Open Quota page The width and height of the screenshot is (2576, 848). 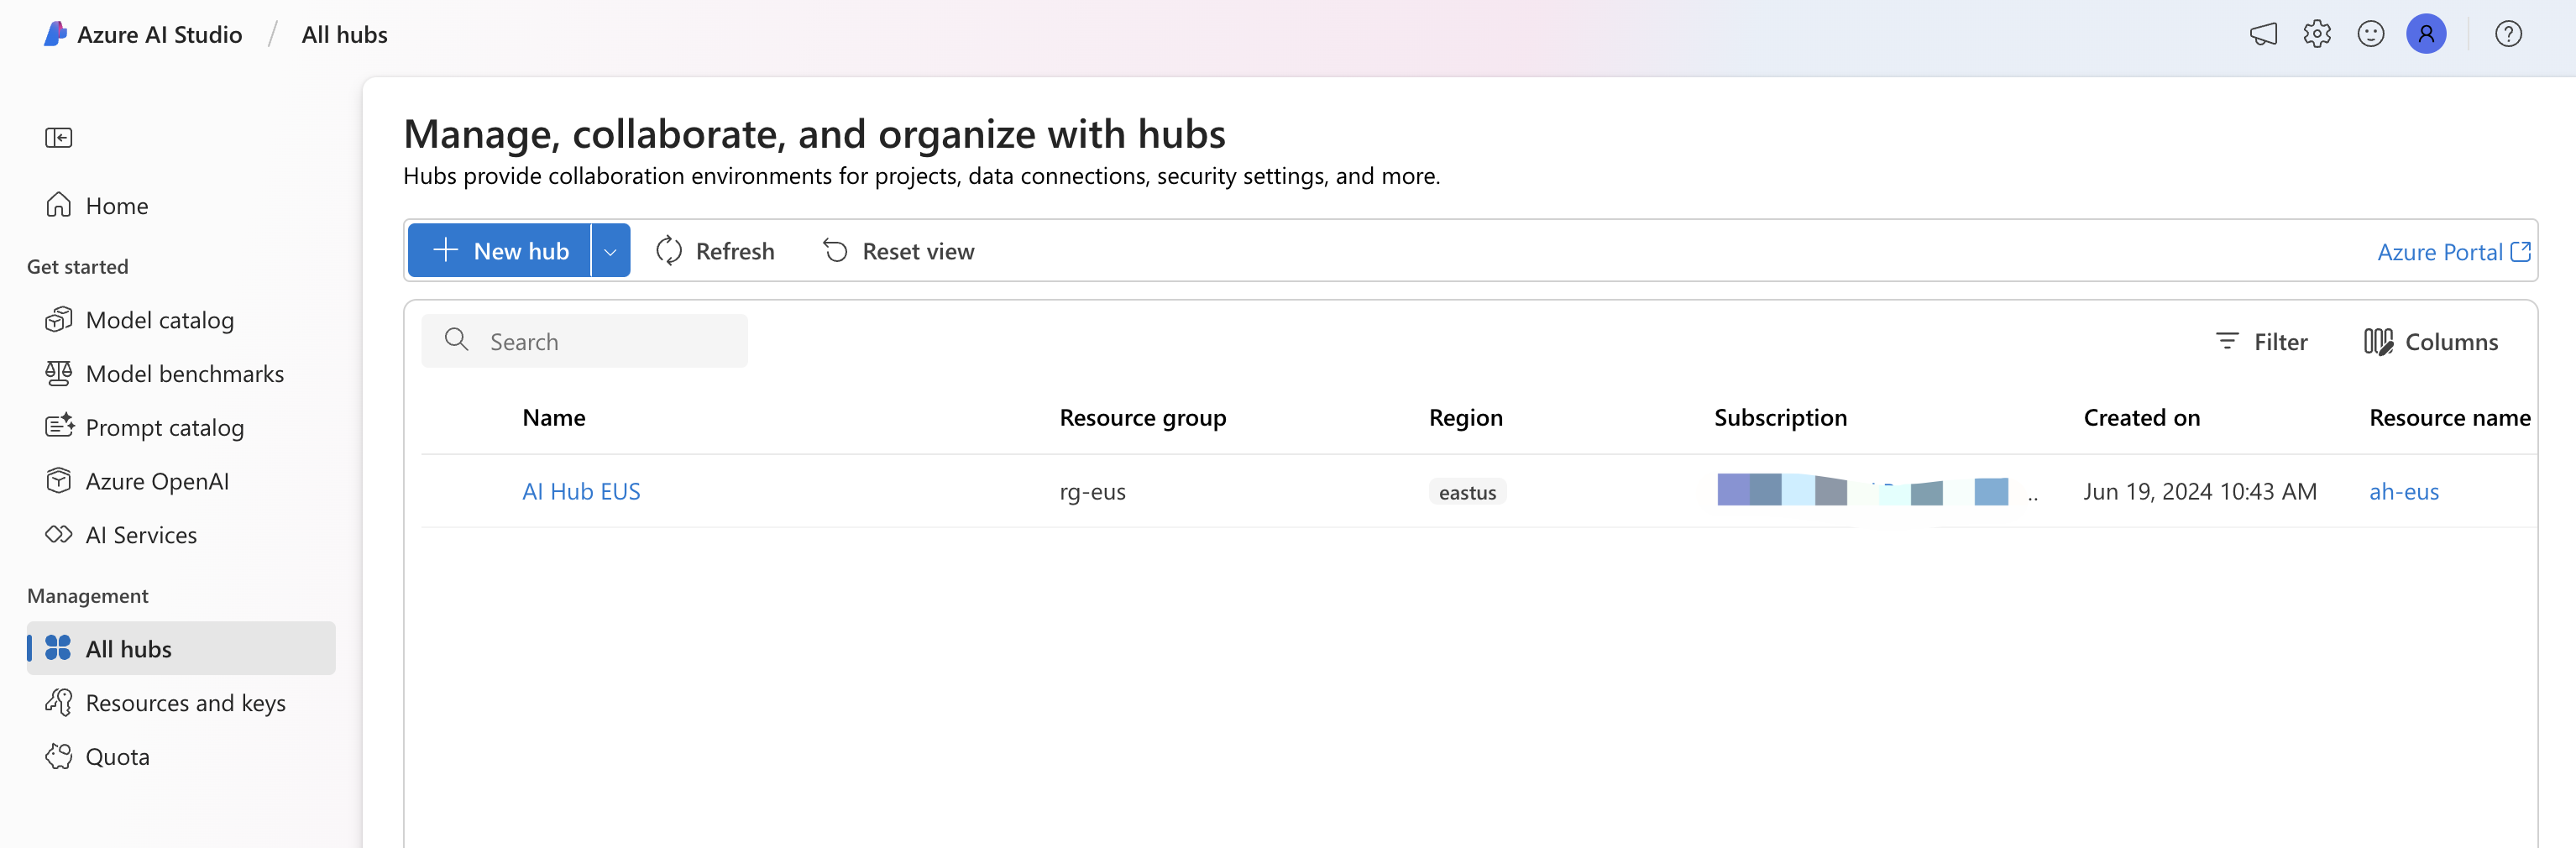pyautogui.click(x=181, y=757)
